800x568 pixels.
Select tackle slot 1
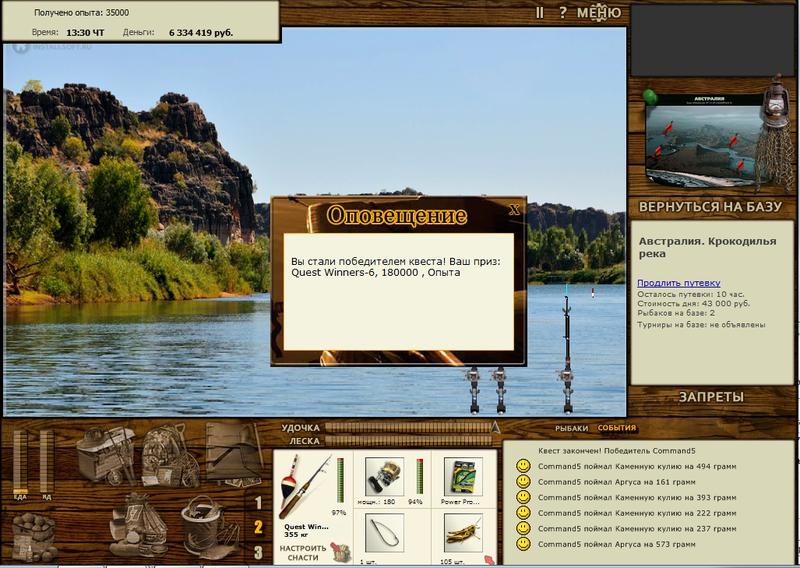coord(258,503)
